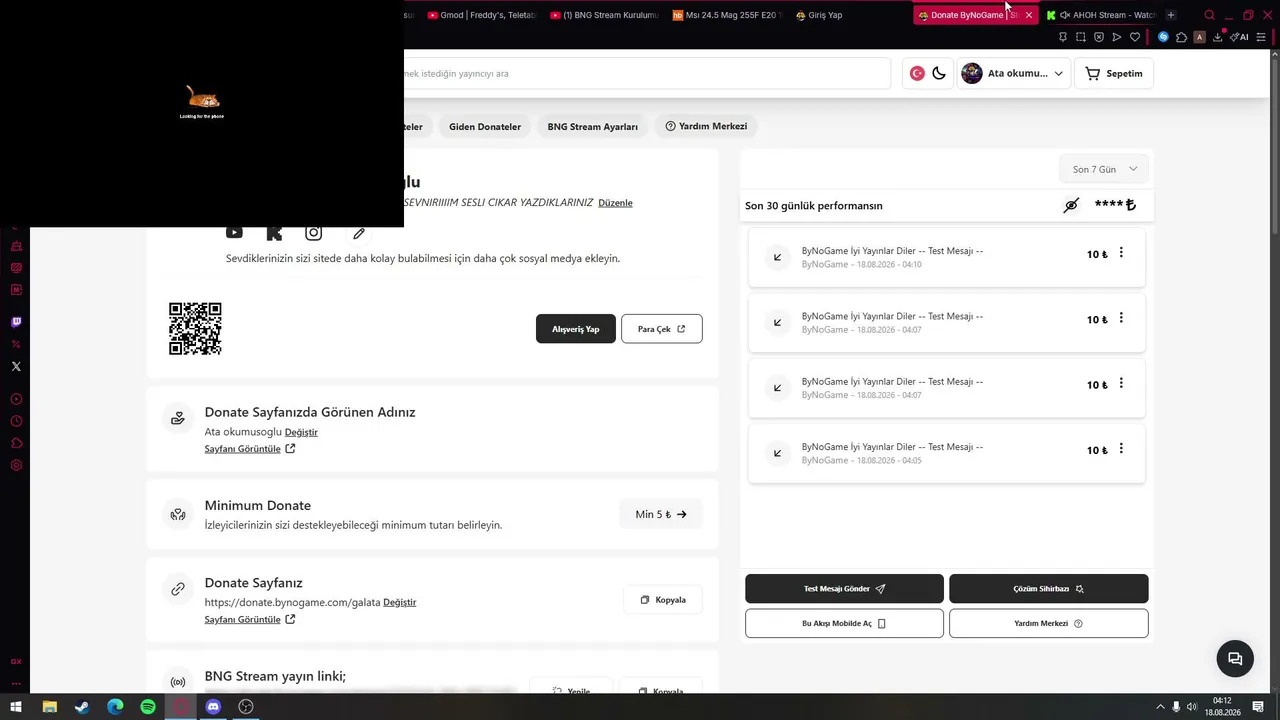Copy the Donate Sayfanız link with Kopyala
The image size is (1280, 720).
coord(663,600)
